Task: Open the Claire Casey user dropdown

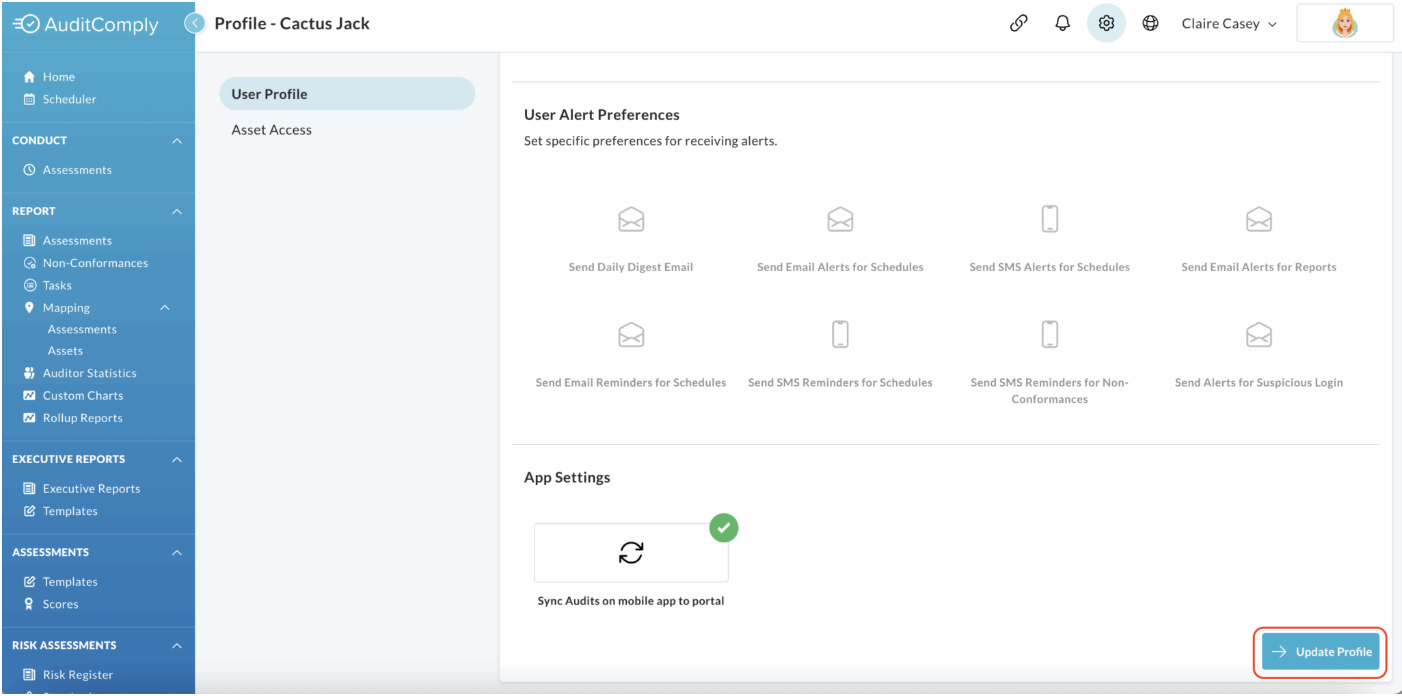Action: 1229,24
